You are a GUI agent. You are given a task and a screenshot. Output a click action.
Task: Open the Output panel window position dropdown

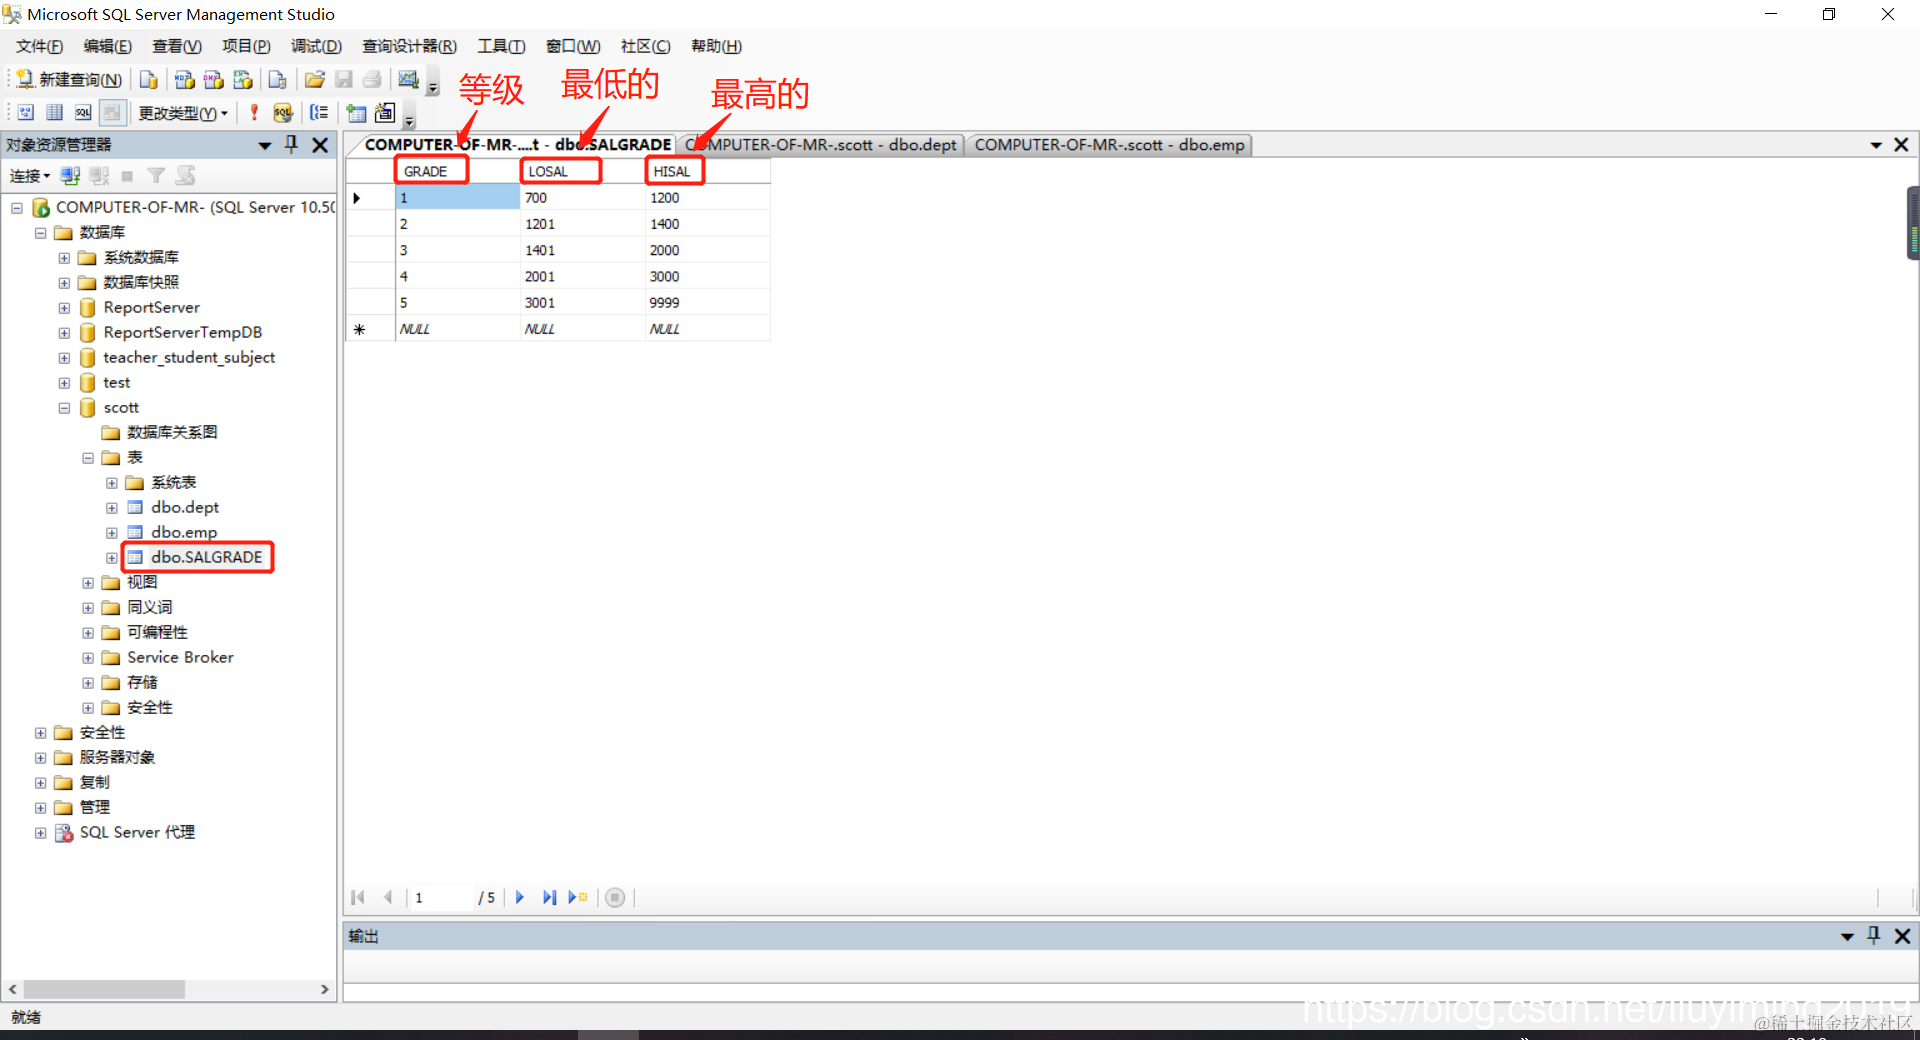point(1847,936)
